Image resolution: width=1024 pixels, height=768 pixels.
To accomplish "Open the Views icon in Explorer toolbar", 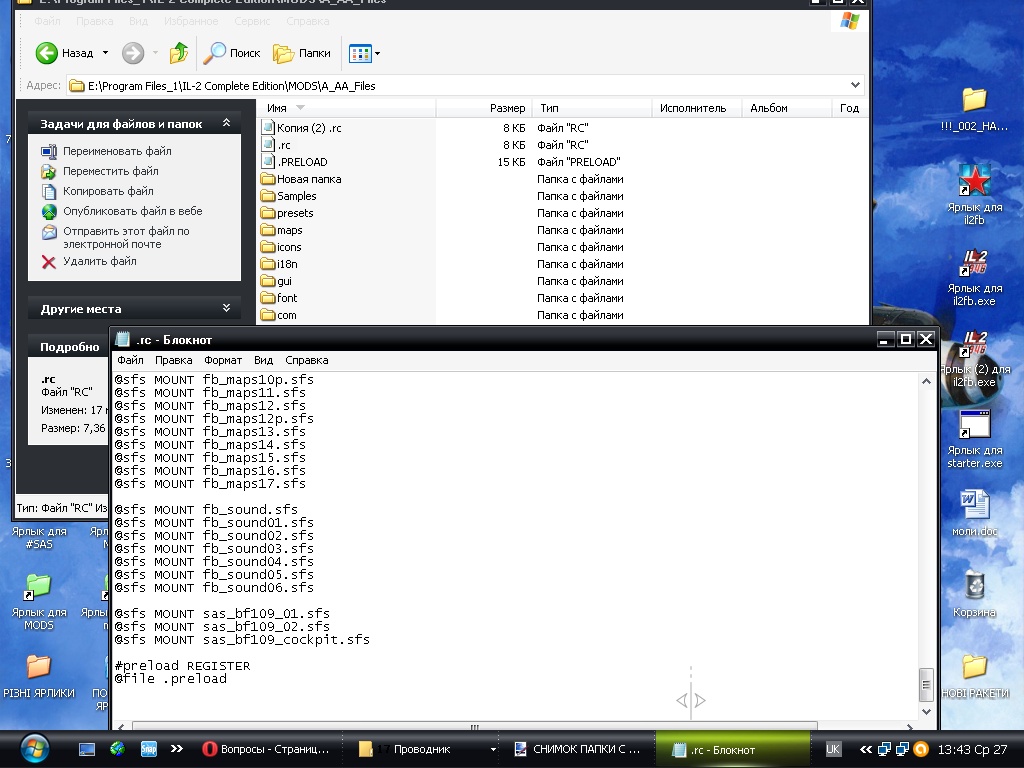I will pyautogui.click(x=360, y=53).
